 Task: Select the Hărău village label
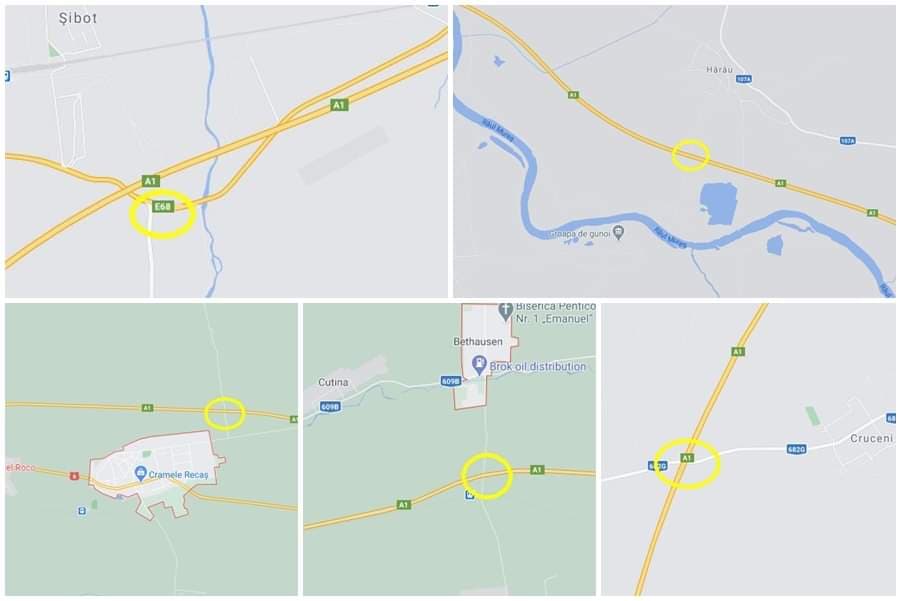719,70
